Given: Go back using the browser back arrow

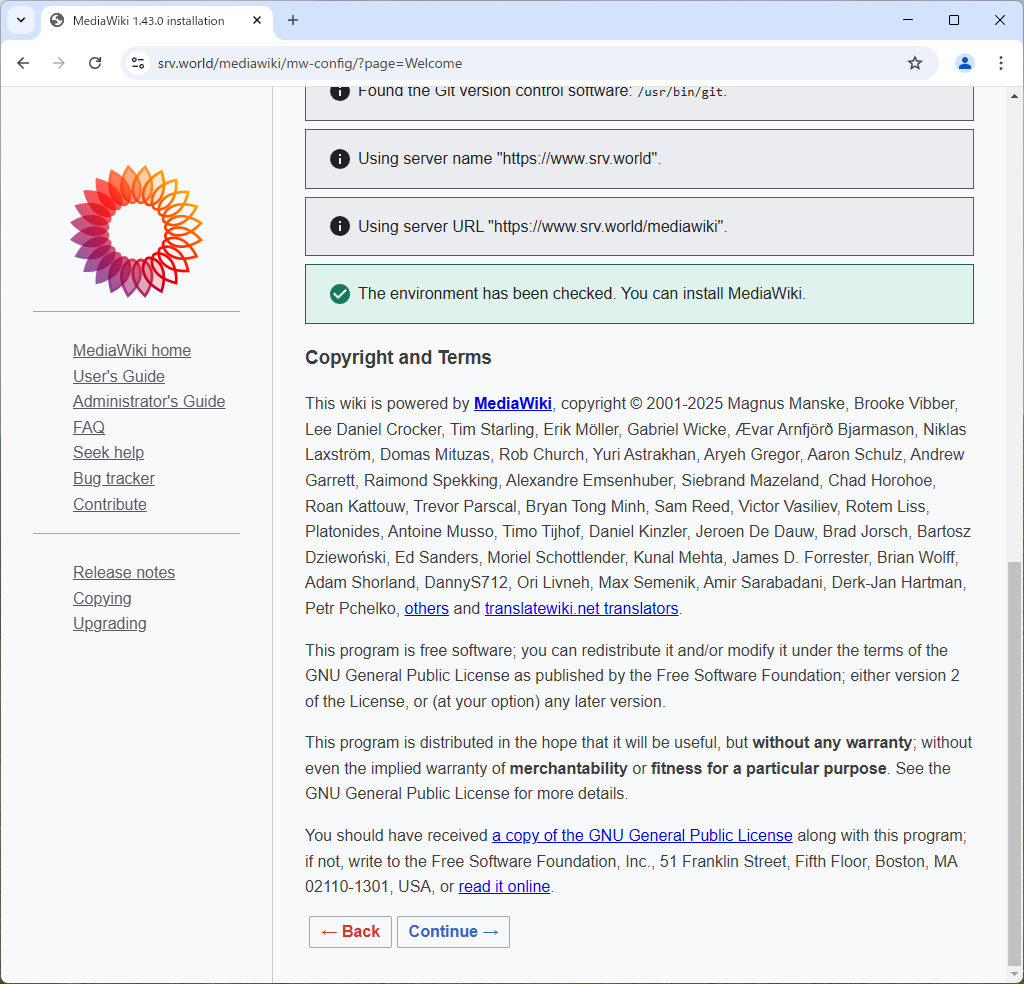Looking at the screenshot, I should pyautogui.click(x=24, y=63).
